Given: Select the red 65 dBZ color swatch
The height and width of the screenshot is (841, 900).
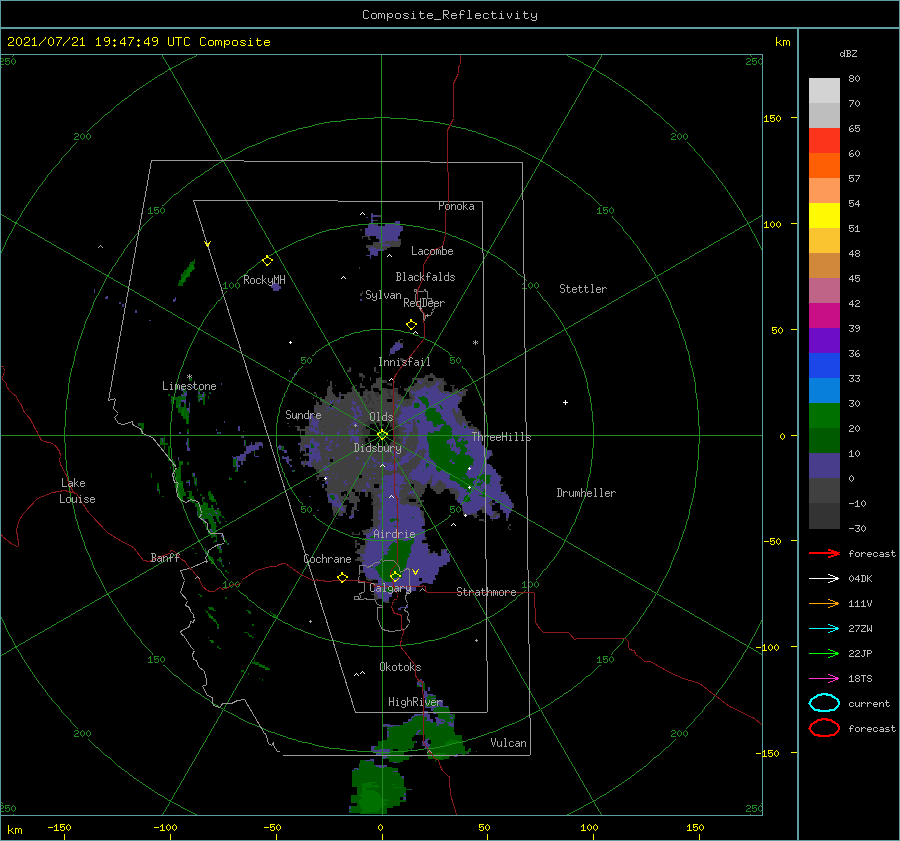Looking at the screenshot, I should tap(824, 141).
